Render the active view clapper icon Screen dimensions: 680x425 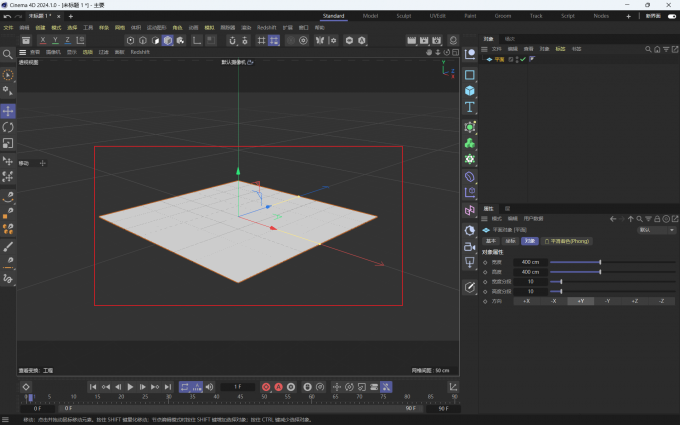click(412, 40)
